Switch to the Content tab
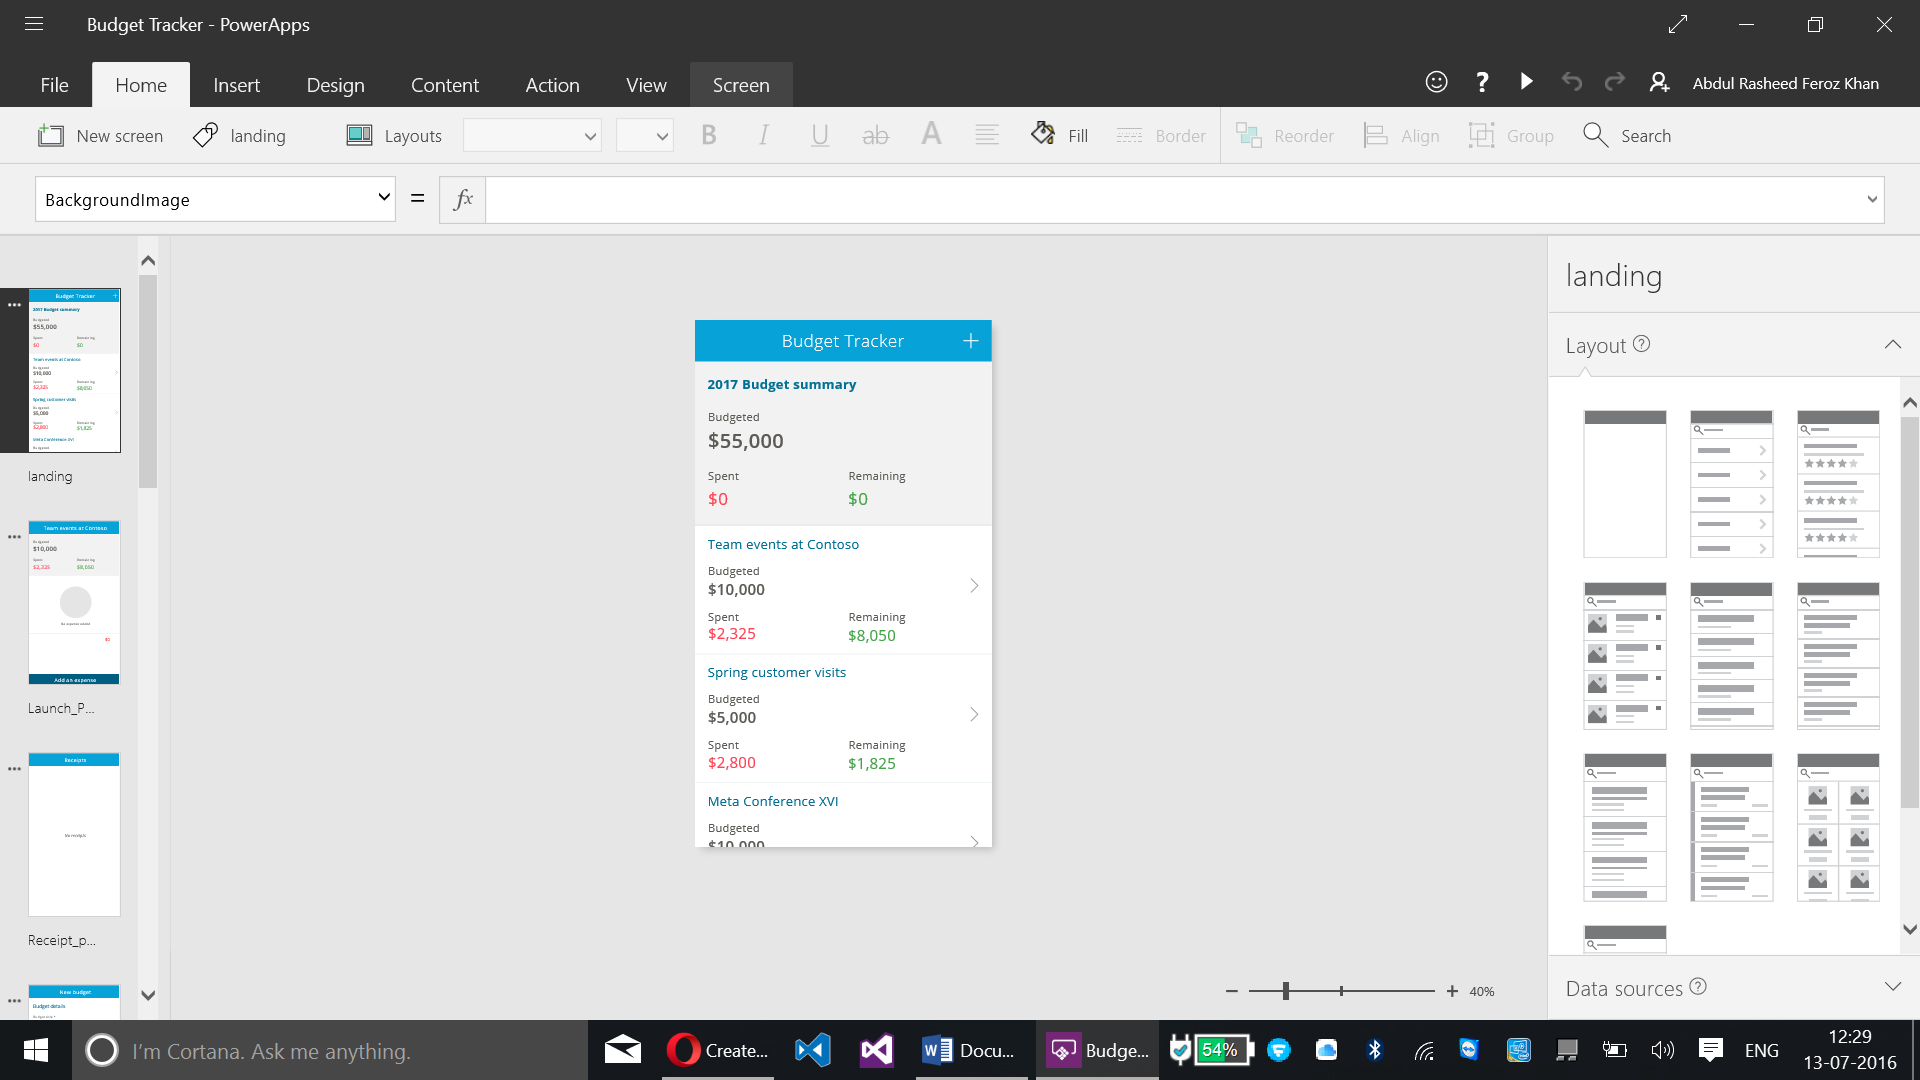 [445, 85]
